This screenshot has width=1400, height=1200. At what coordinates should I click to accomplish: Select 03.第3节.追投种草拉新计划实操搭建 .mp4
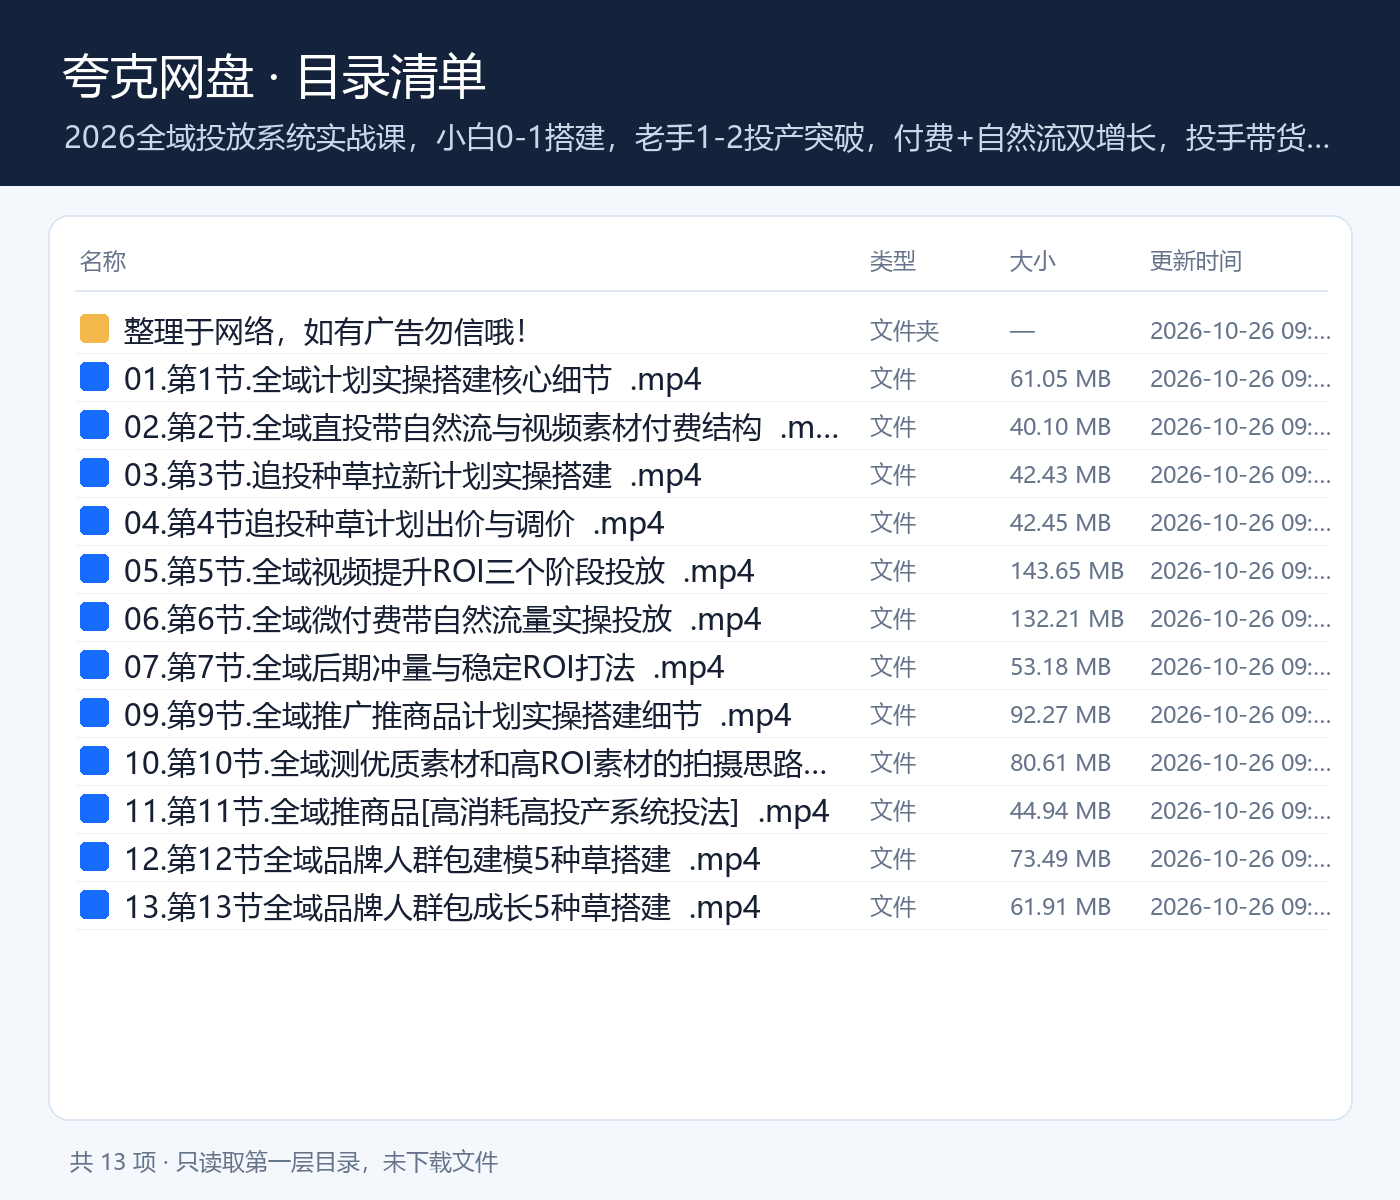412,475
